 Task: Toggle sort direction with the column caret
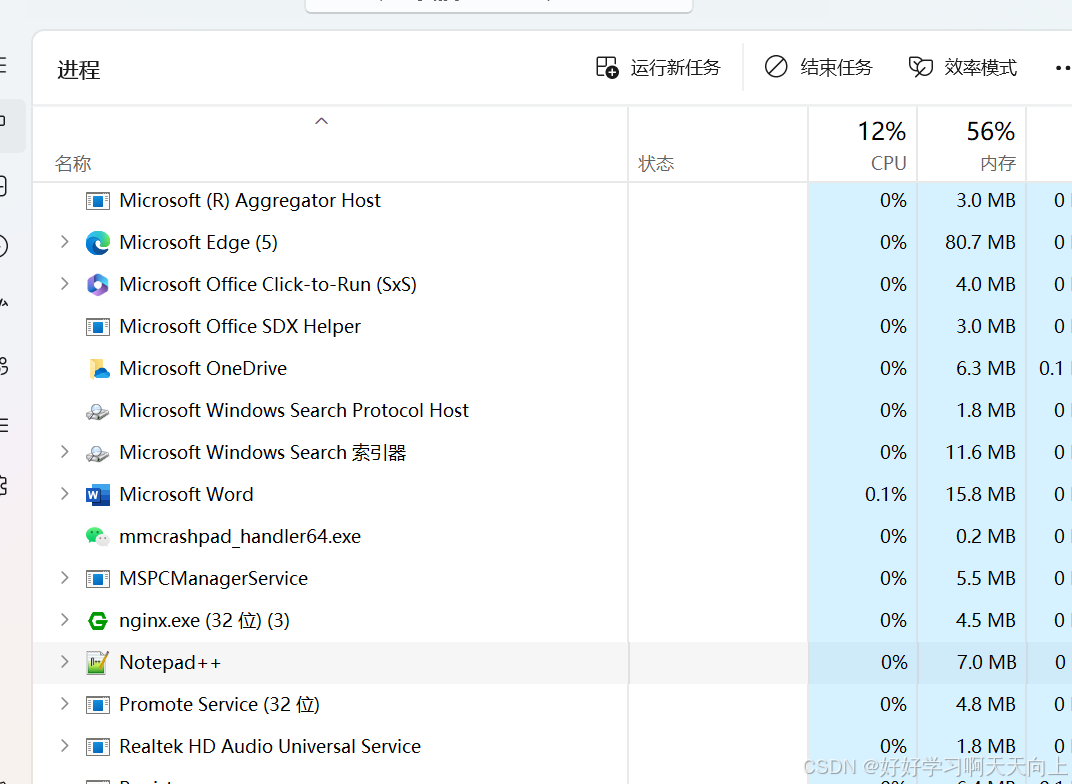tap(321, 121)
